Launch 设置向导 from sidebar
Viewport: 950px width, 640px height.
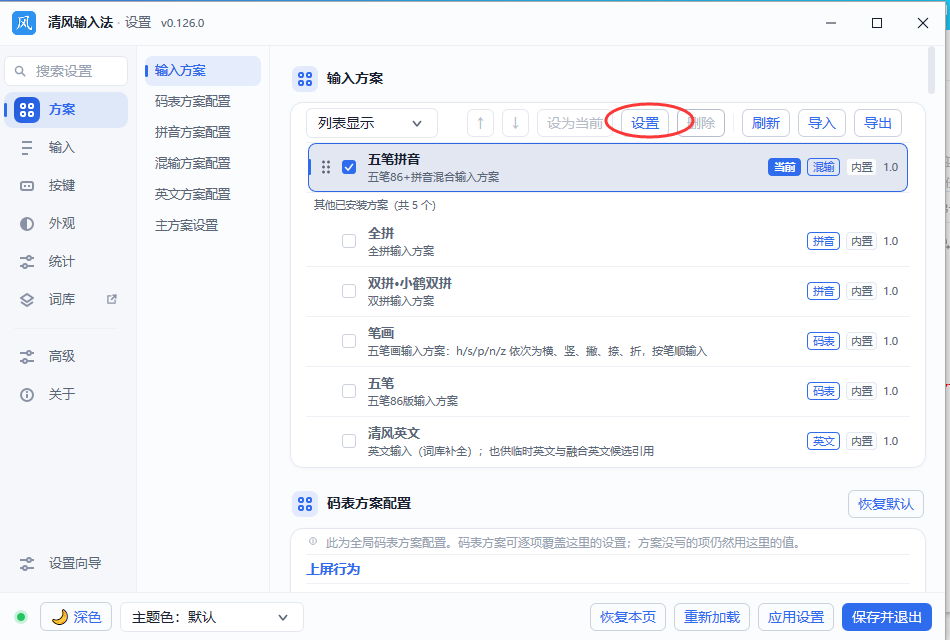coord(66,564)
